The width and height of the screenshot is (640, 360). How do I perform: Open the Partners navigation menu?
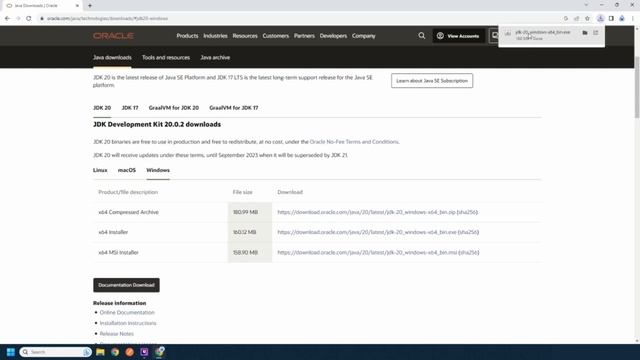(304, 36)
